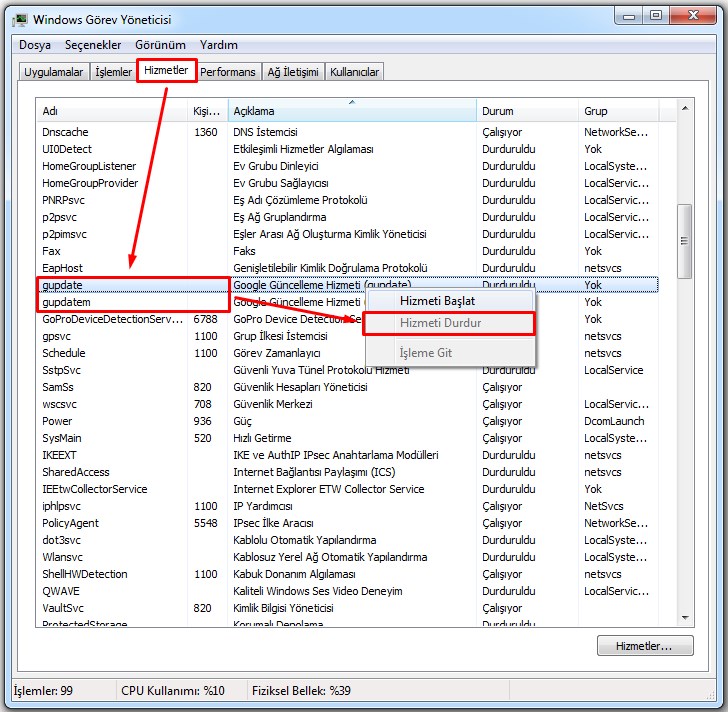Screen dimensions: 728x712
Task: Open the Seçenekler menu
Action: pyautogui.click(x=93, y=45)
